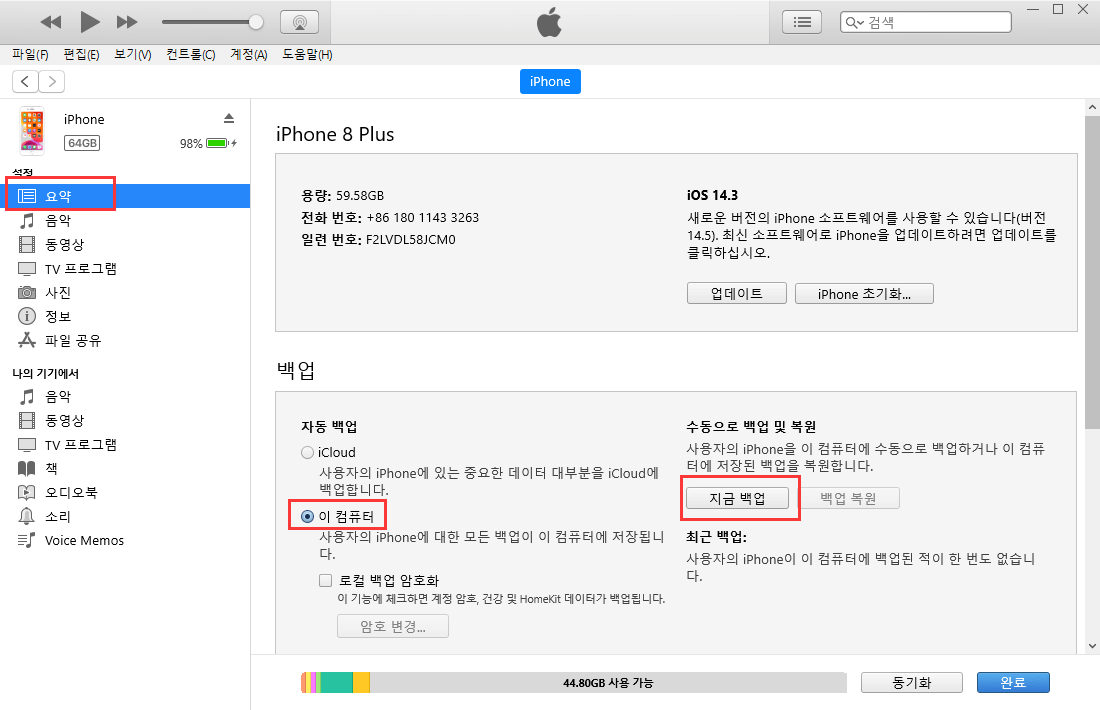Click the list view icon beside the search box
The width and height of the screenshot is (1100, 710).
click(801, 21)
